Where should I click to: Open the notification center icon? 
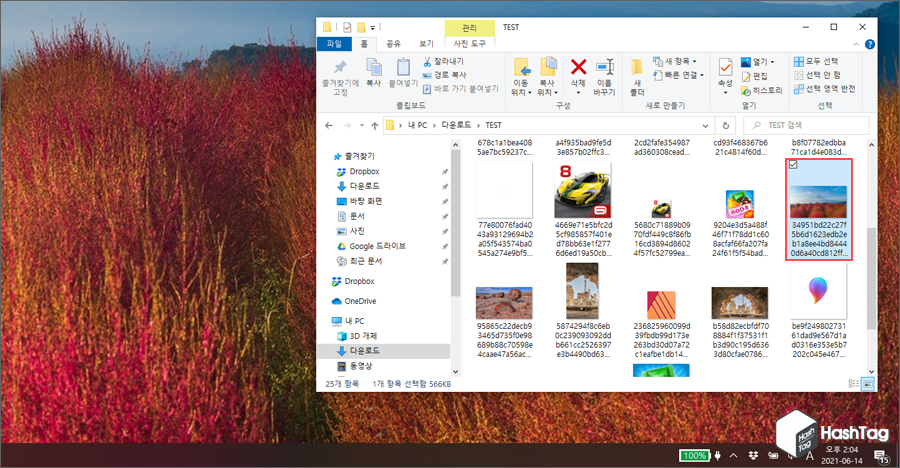coord(882,457)
